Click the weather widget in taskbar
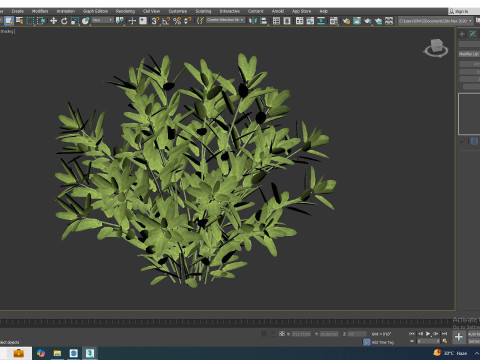 [450, 353]
